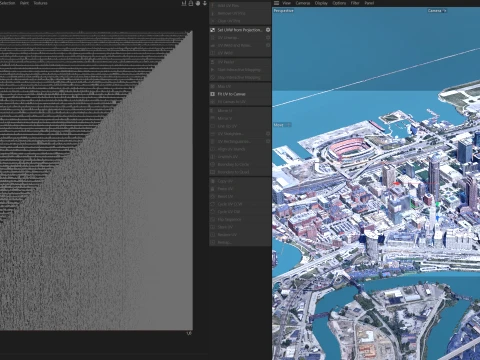Open UV Straighten options gear
This screenshot has height=360, width=480.
point(268,134)
